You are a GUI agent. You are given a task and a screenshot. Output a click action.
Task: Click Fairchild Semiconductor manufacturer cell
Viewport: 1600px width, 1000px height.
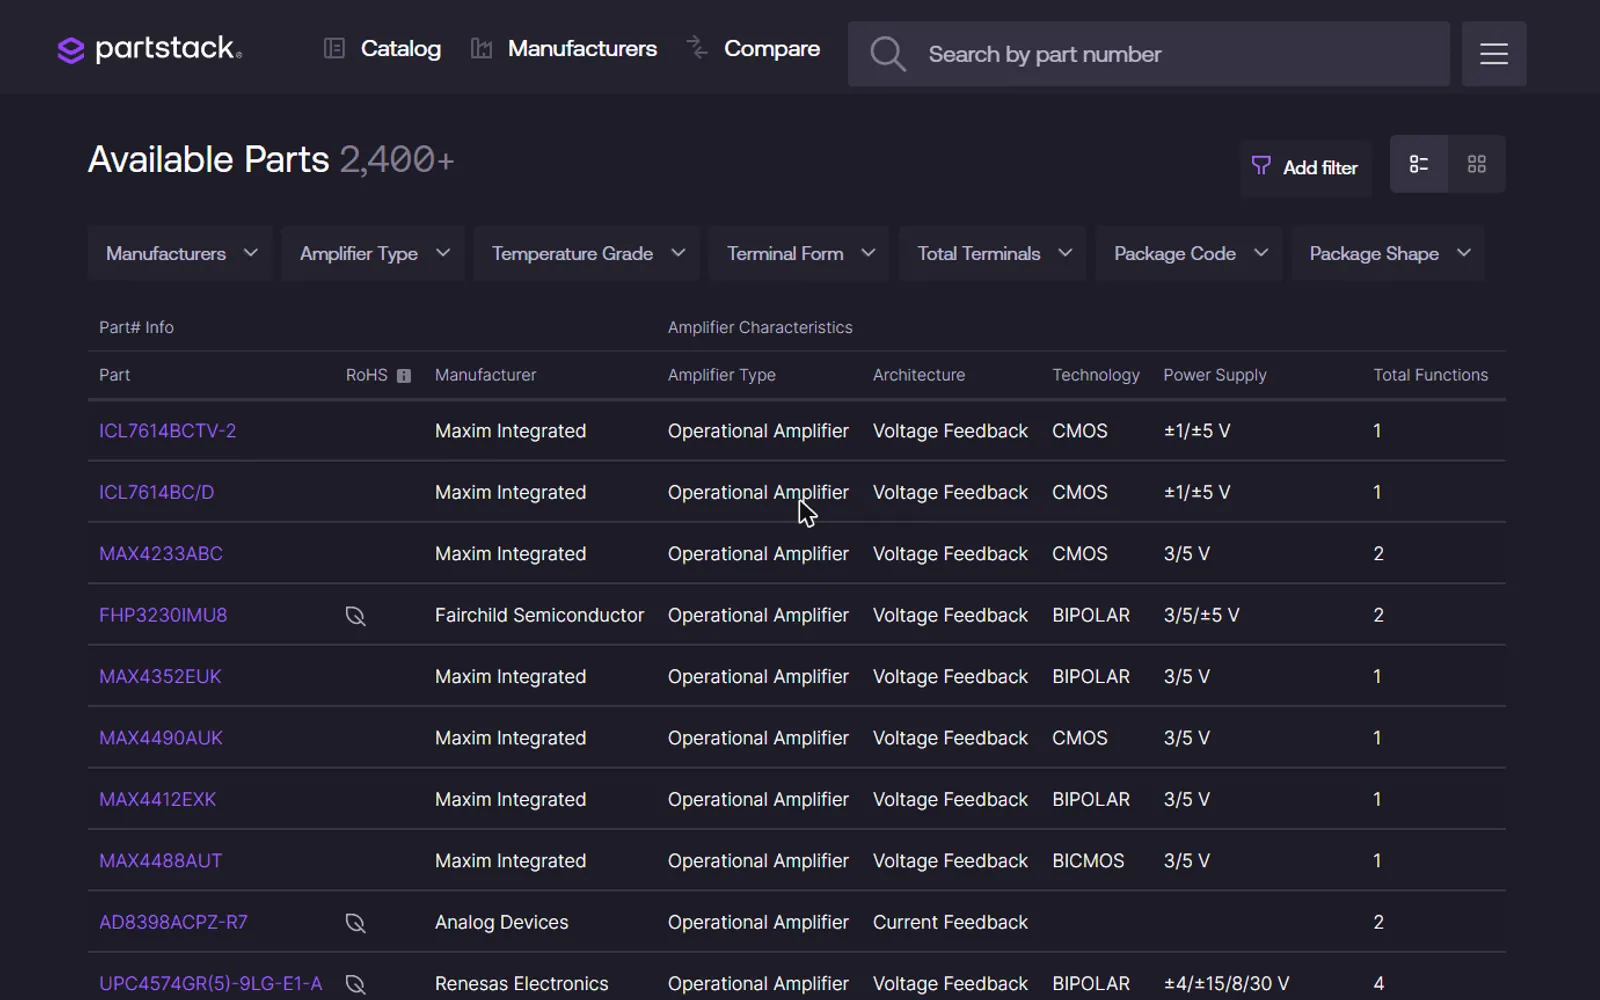click(x=539, y=615)
